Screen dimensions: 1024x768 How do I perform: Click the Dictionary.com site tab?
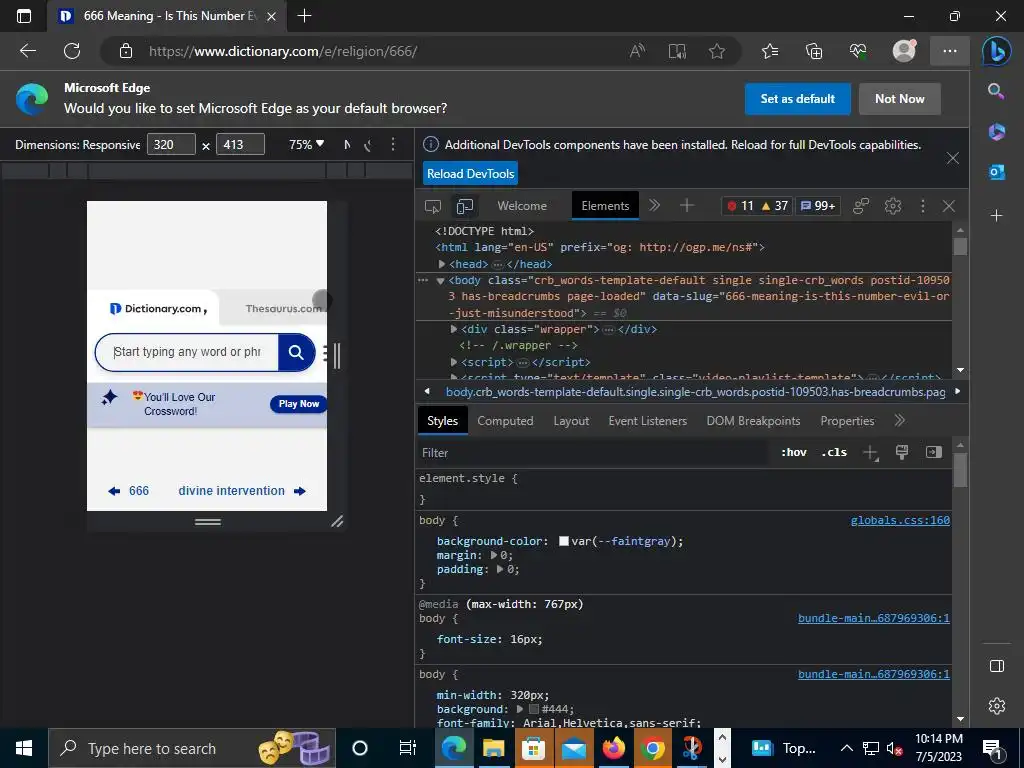tap(158, 308)
